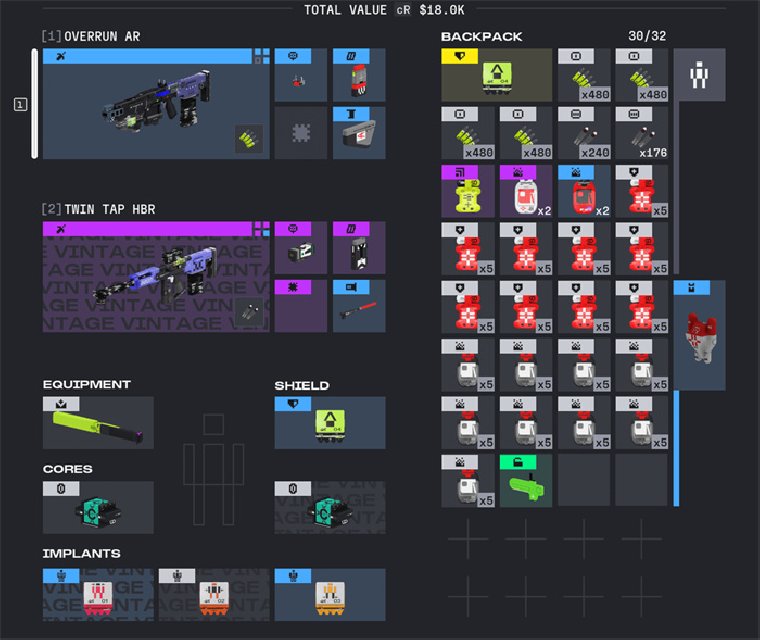Screen dimensions: 760x640
Task: Click the Twin Tap HBR mod grid indicator
Action: (x=262, y=229)
